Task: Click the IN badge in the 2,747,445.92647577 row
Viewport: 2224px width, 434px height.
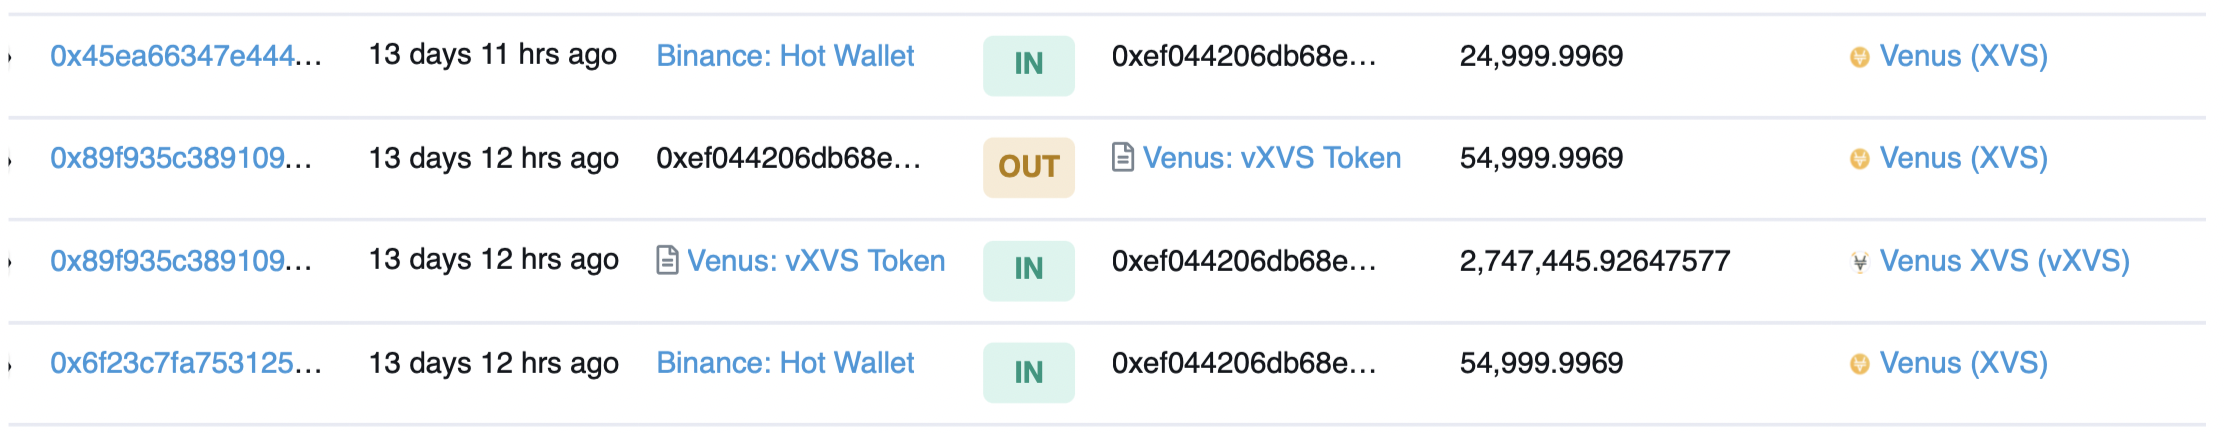Action: click(x=1028, y=270)
